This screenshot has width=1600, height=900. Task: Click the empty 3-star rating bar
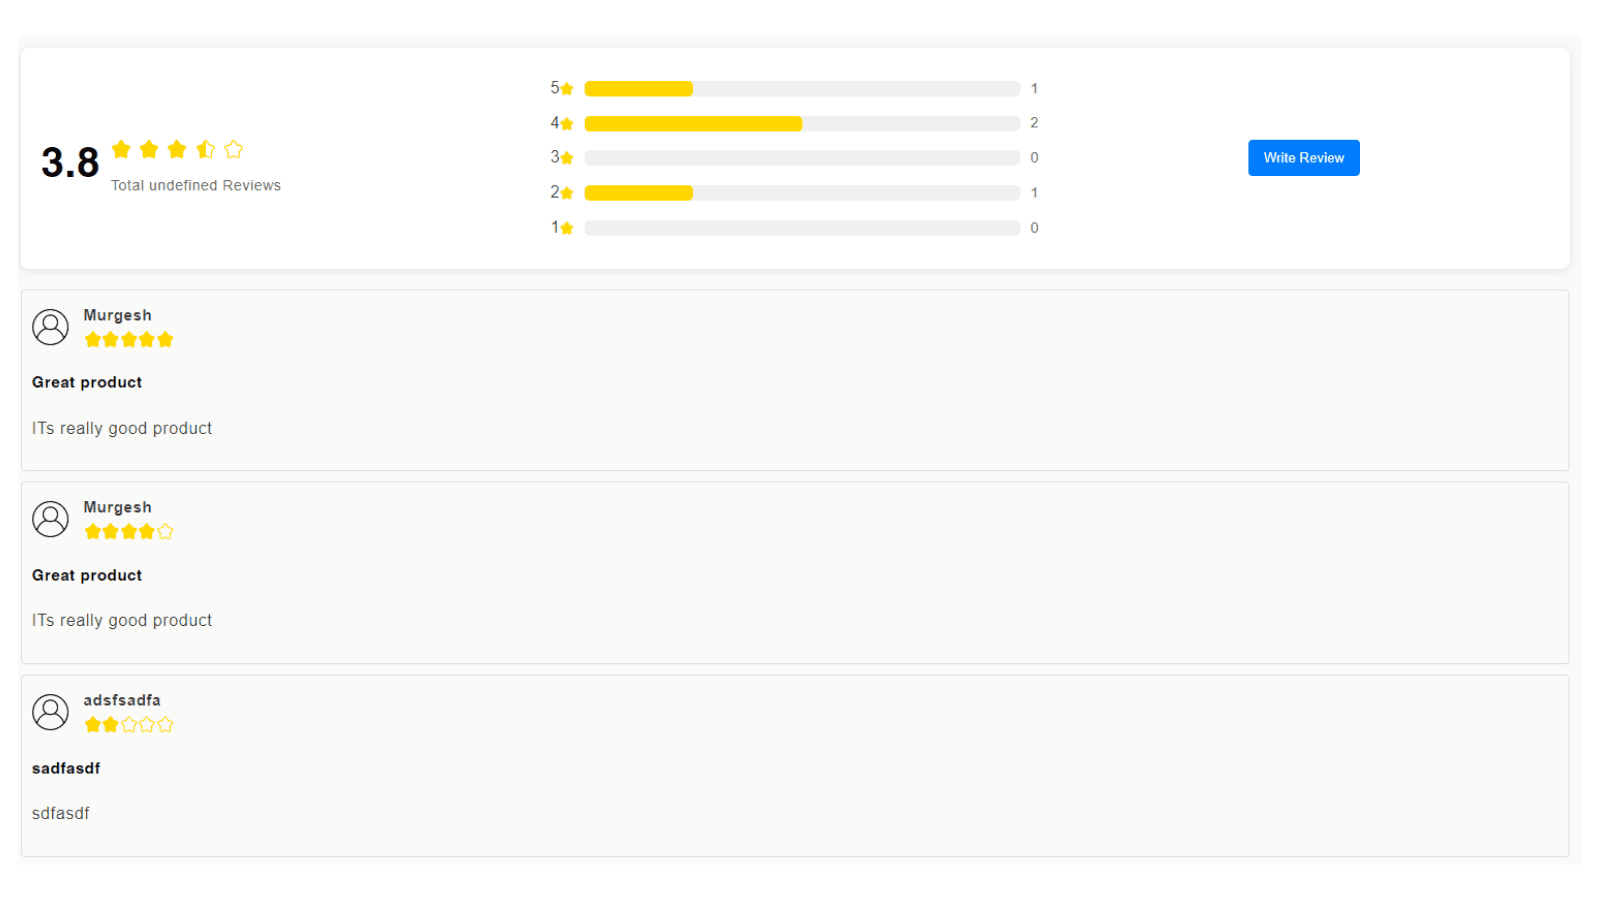pos(801,158)
